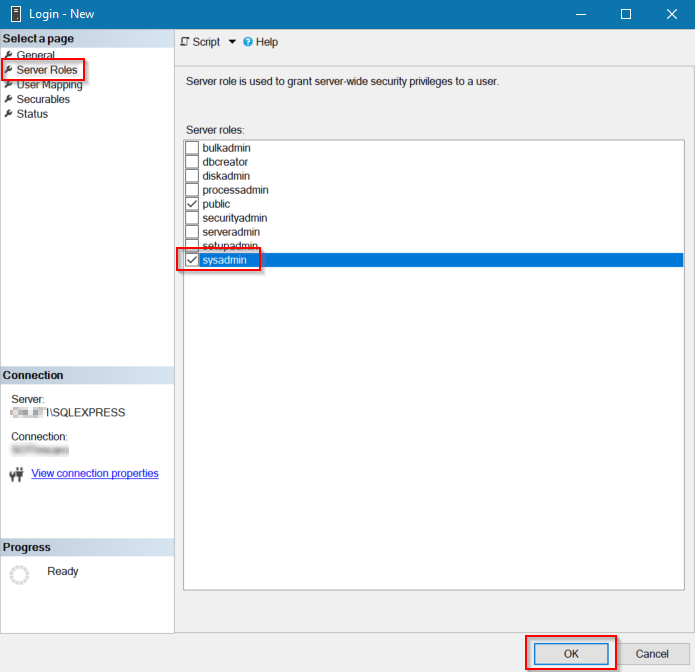
Task: Click the progress spinner ring icon
Action: pyautogui.click(x=20, y=574)
